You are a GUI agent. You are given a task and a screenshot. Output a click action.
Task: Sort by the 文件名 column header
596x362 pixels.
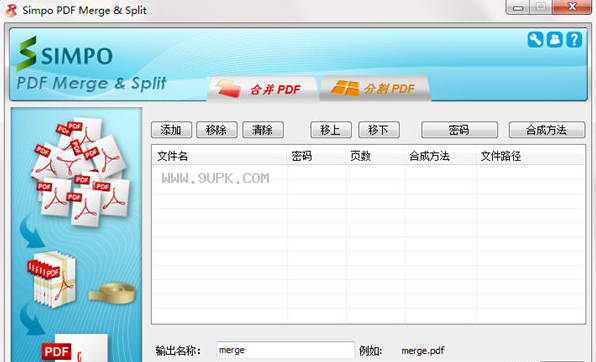(x=219, y=156)
